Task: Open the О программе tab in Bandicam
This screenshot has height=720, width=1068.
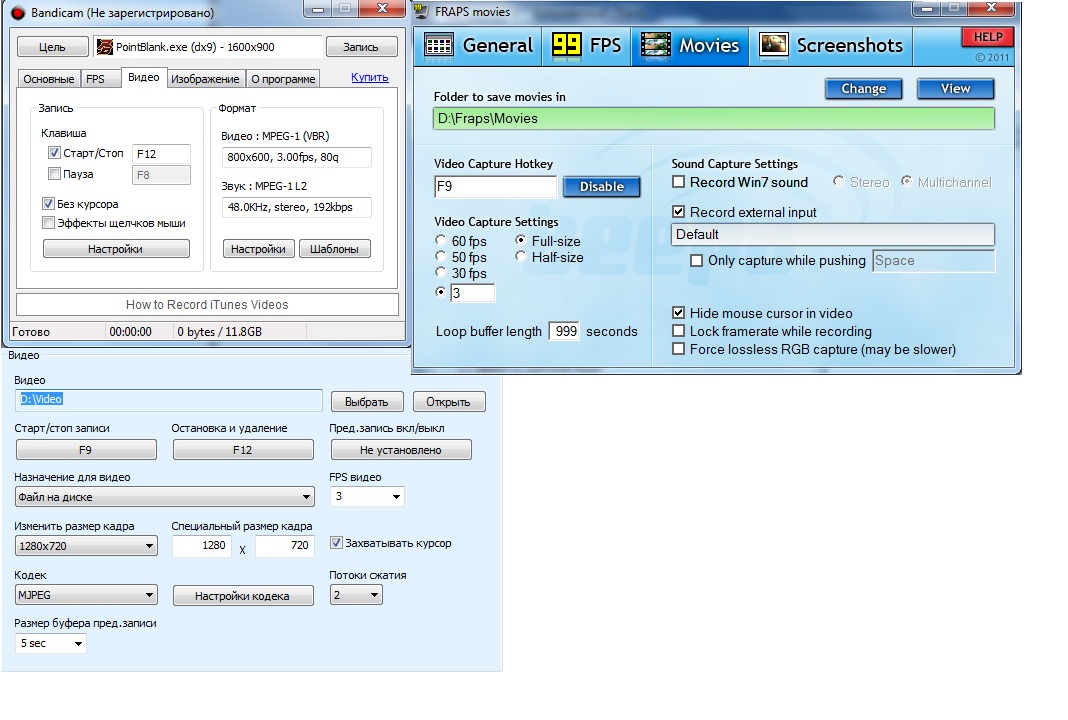Action: click(283, 79)
